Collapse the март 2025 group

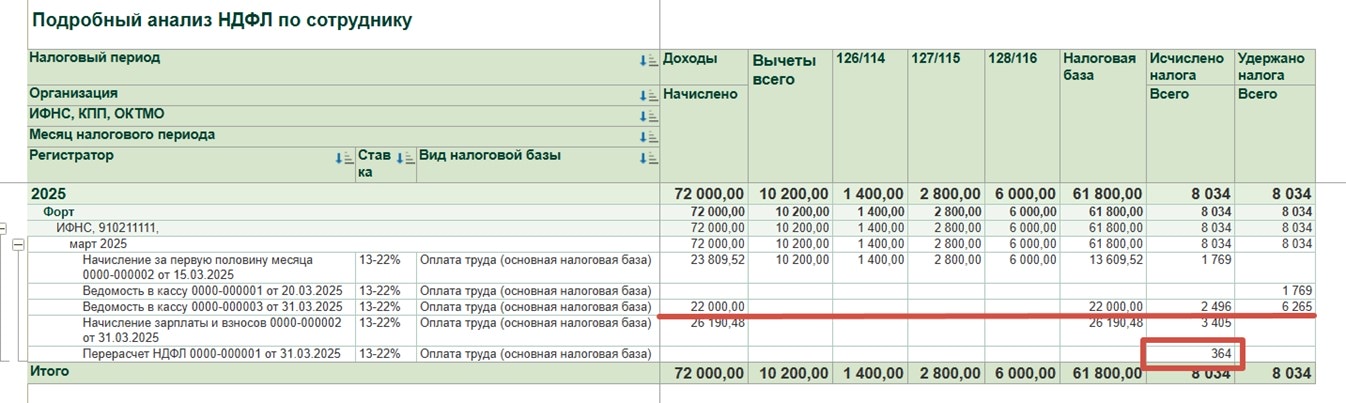click(17, 245)
